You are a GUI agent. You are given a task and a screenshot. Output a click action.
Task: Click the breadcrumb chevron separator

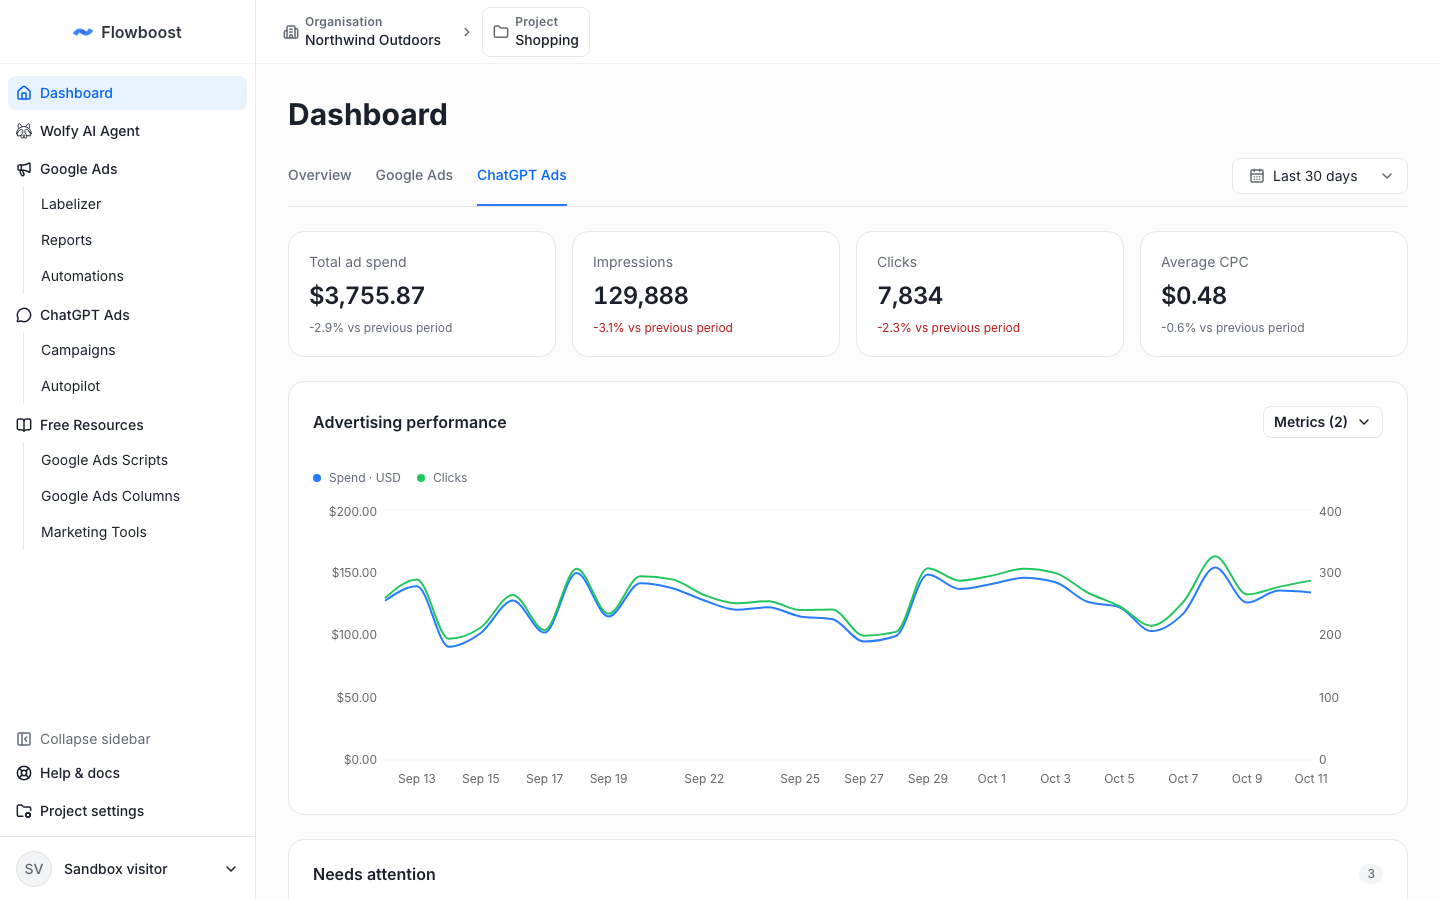tap(467, 32)
